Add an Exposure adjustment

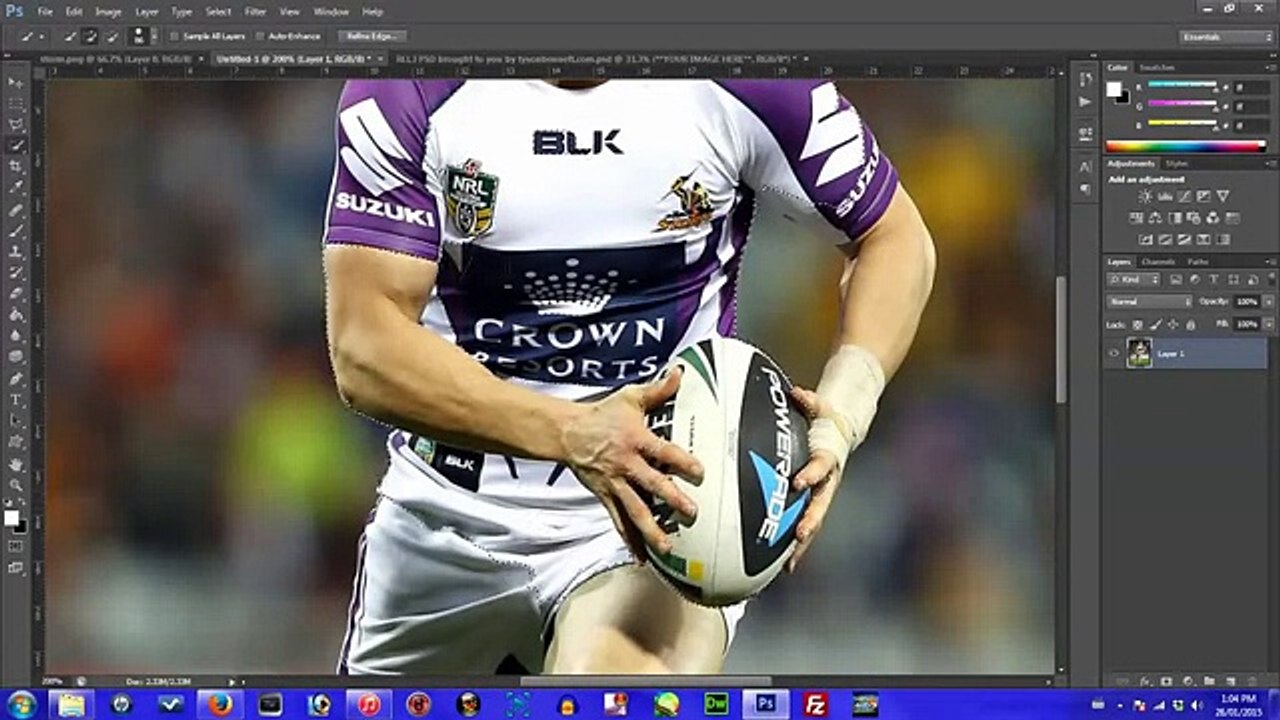coord(1203,196)
